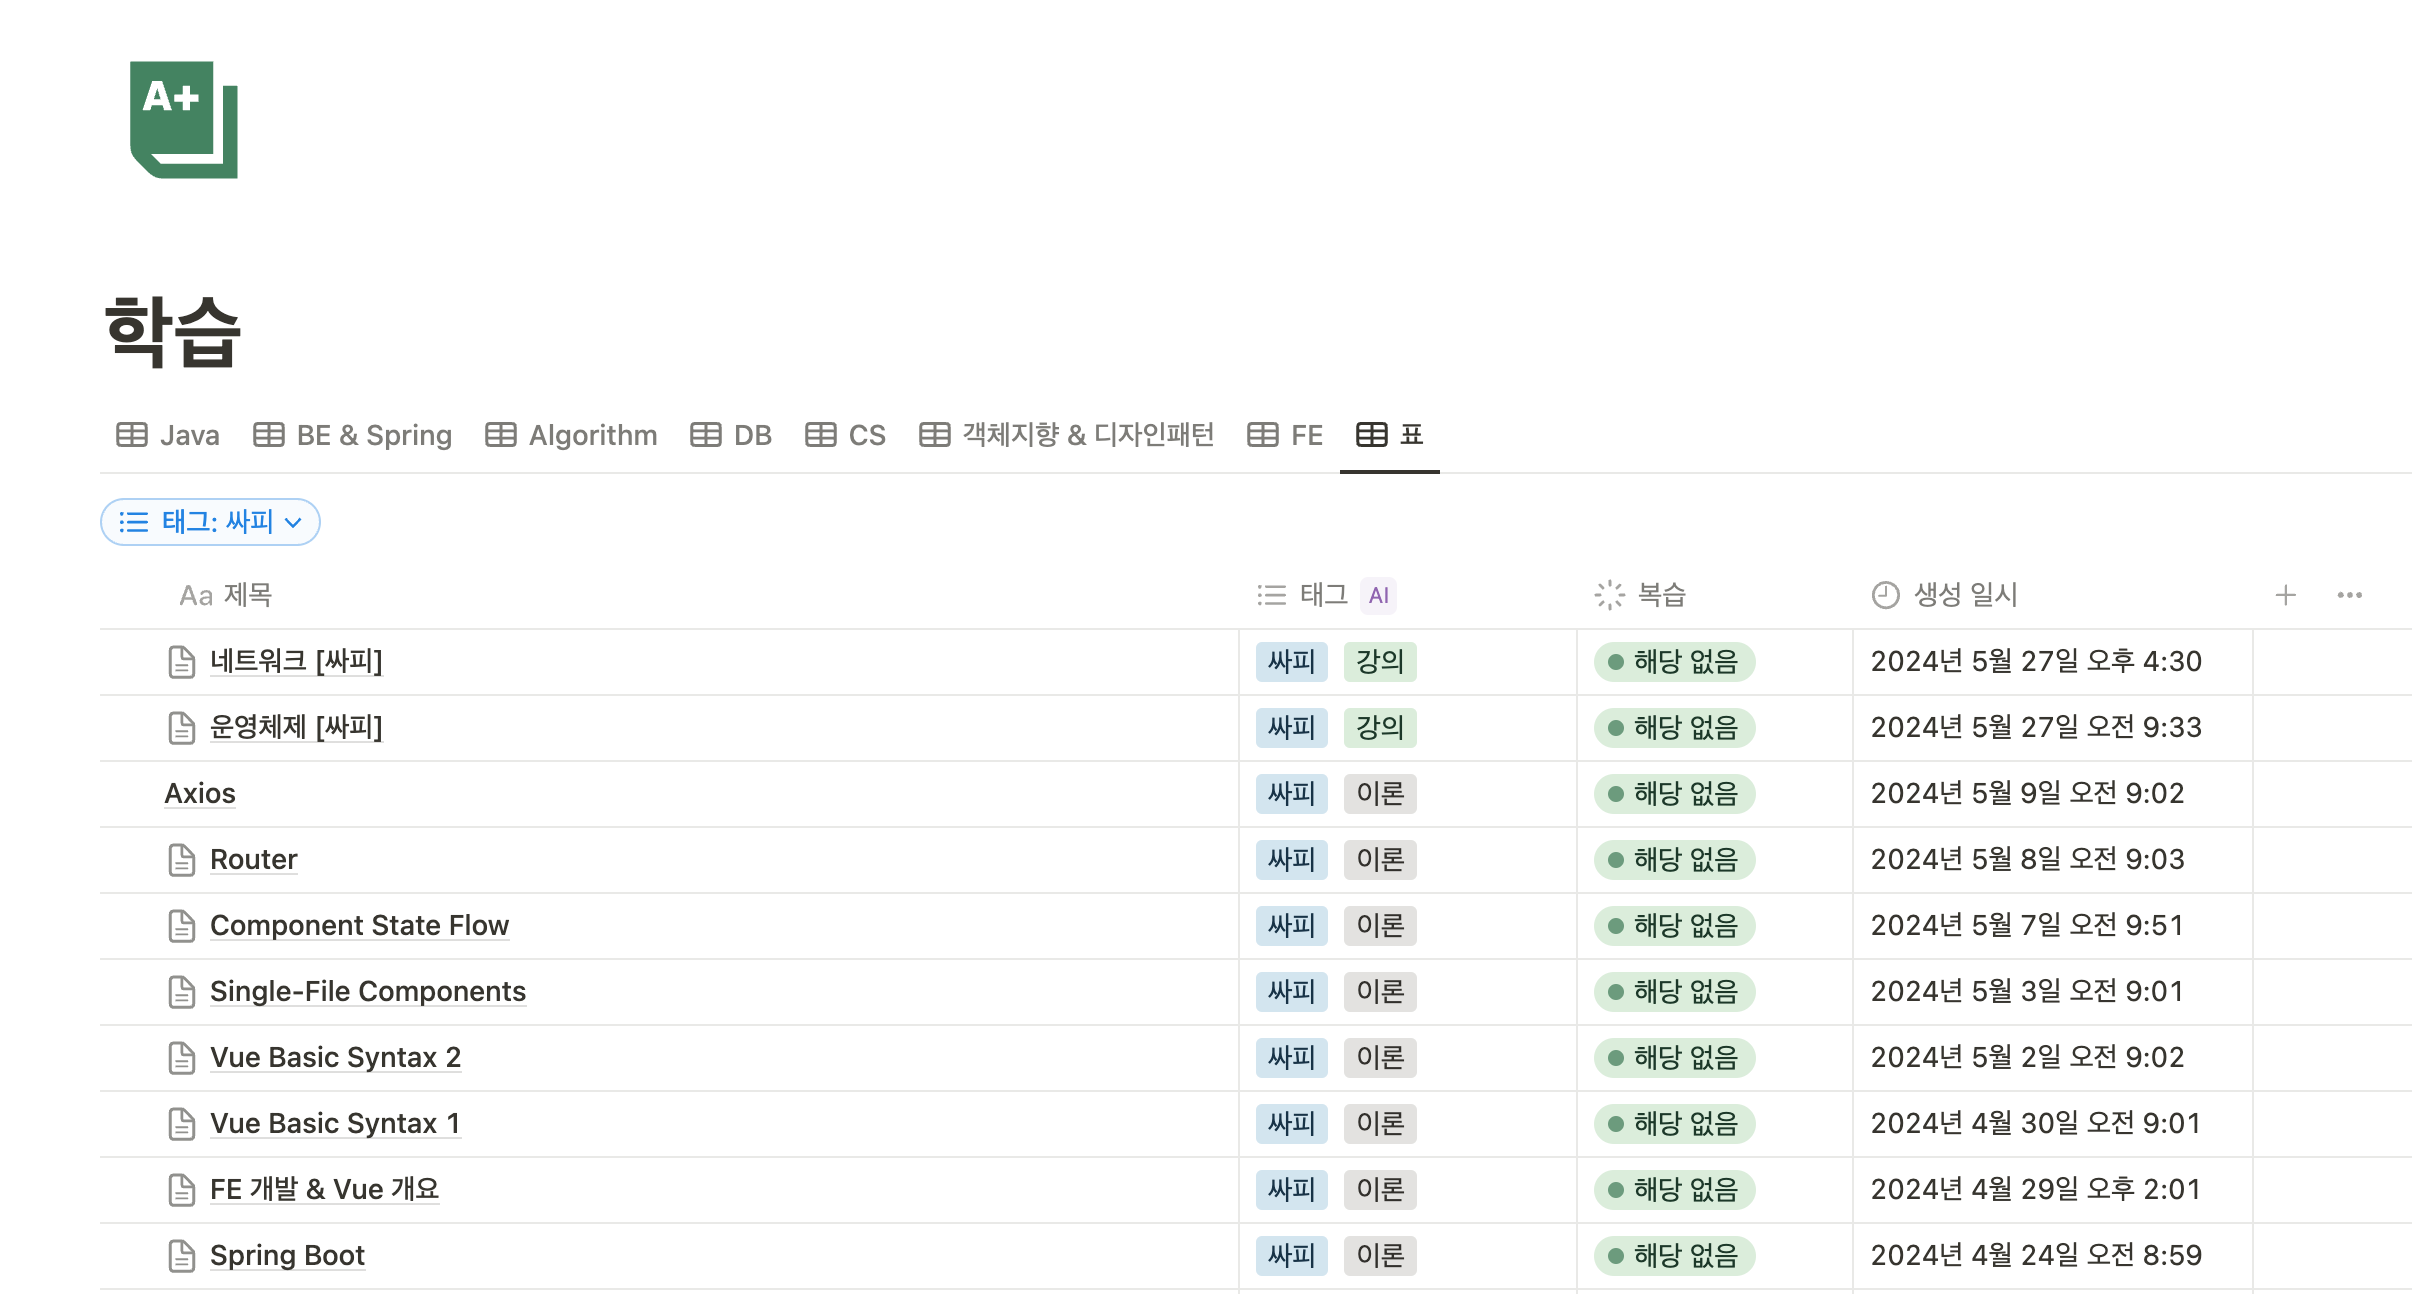
Task: Click the green 강의 tag in 네트워크 row
Action: pyautogui.click(x=1379, y=661)
